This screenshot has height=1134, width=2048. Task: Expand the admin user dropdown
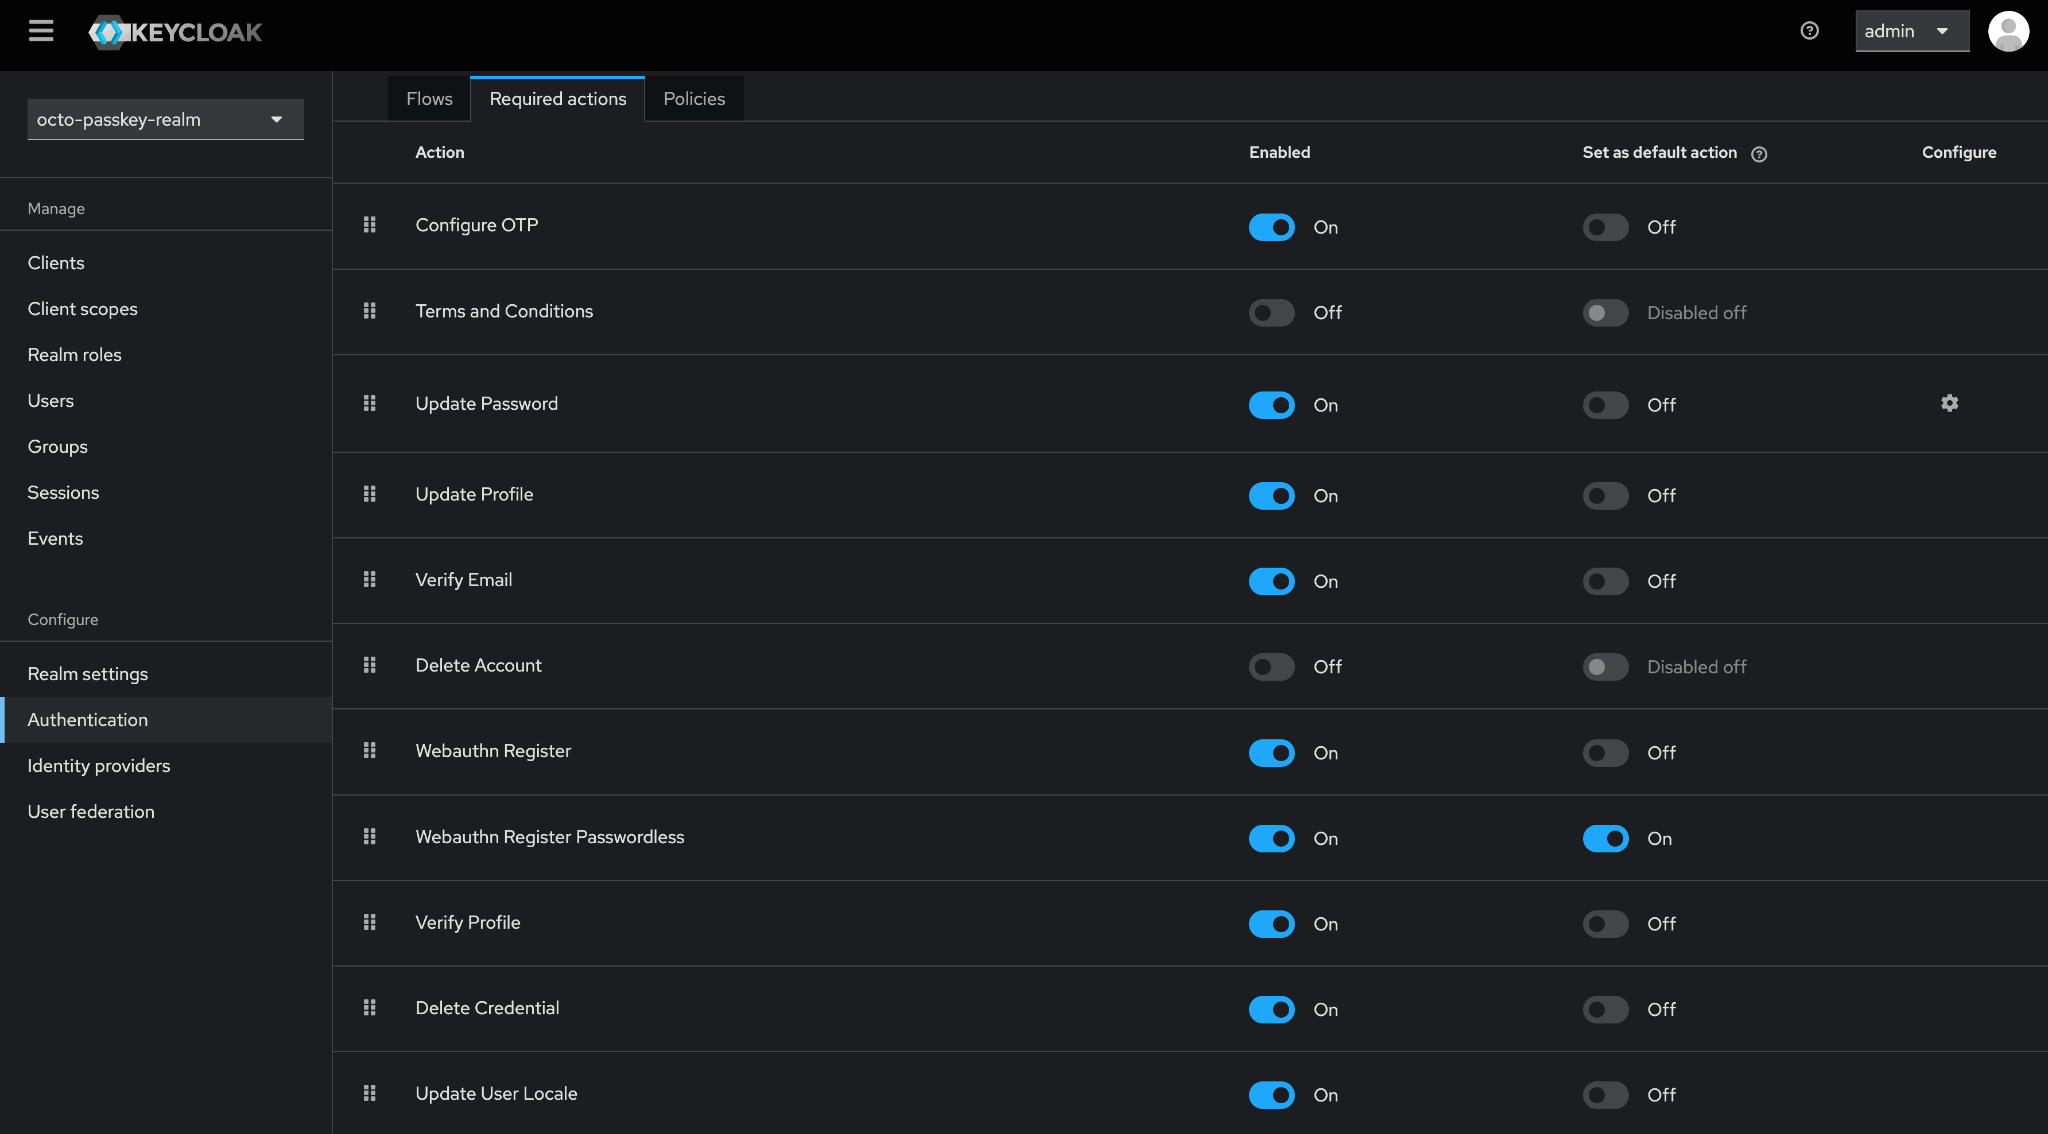(1911, 31)
